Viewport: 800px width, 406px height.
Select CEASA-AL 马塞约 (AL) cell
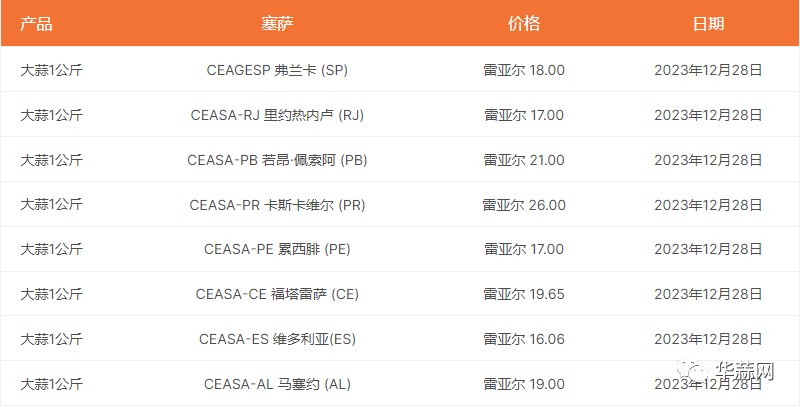[277, 384]
